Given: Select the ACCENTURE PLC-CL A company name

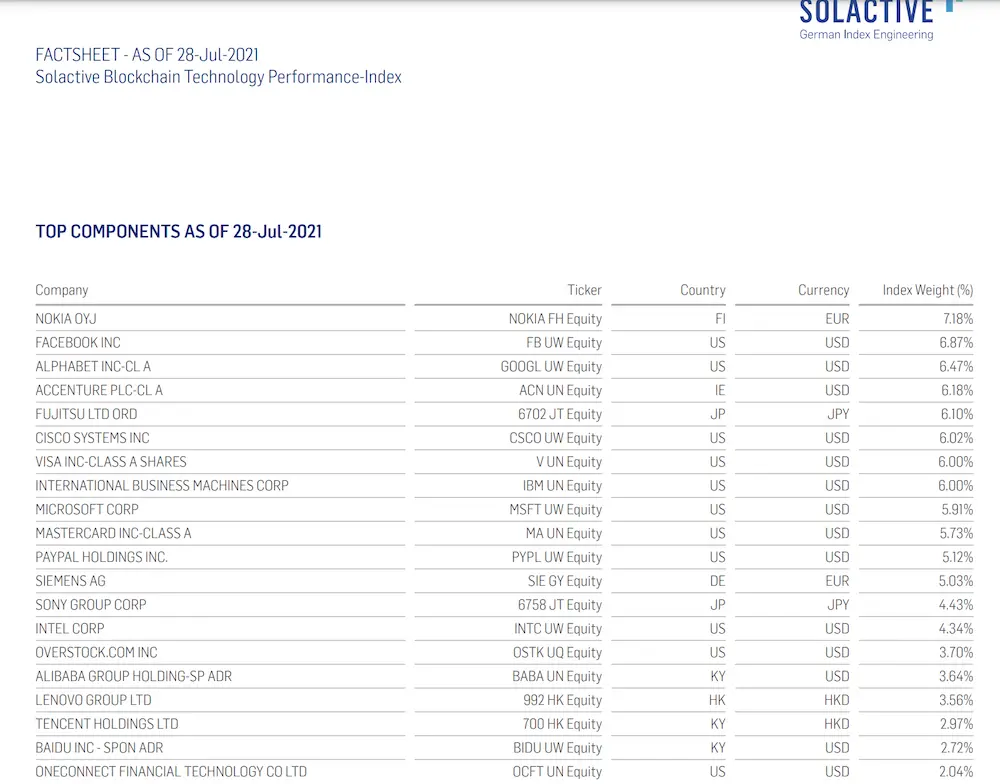Looking at the screenshot, I should pyautogui.click(x=99, y=390).
